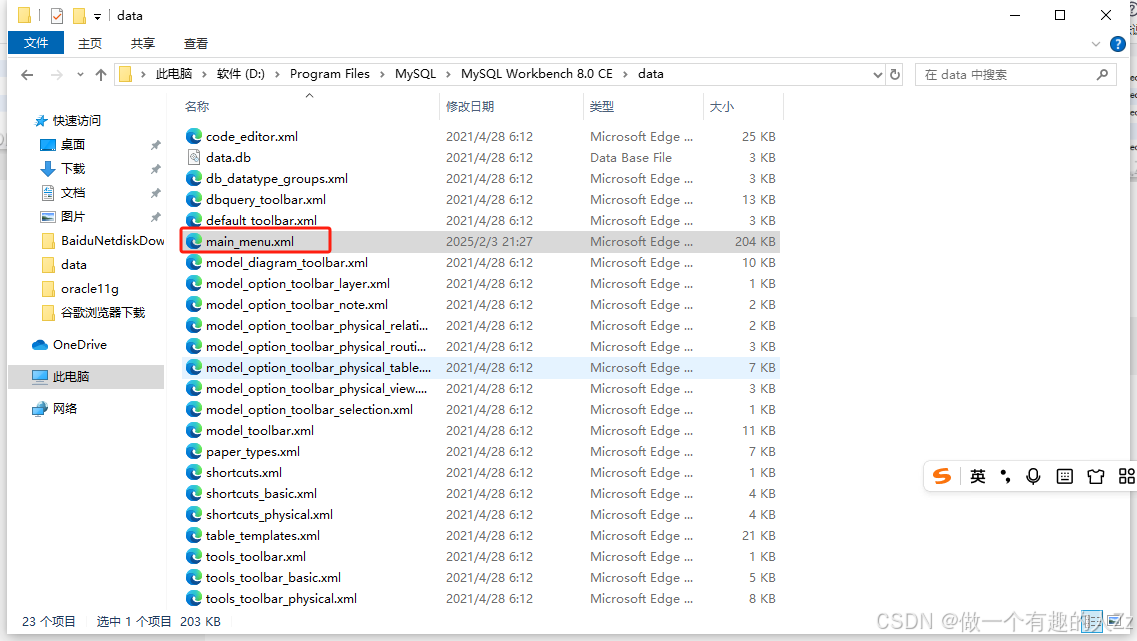Select the model_diagram_toolbar.xml file icon

click(x=194, y=262)
